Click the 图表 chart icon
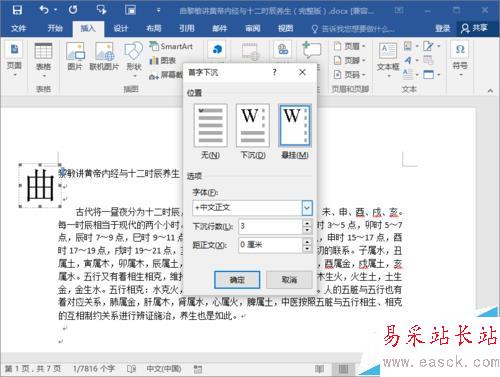The image size is (500, 377). tap(163, 60)
